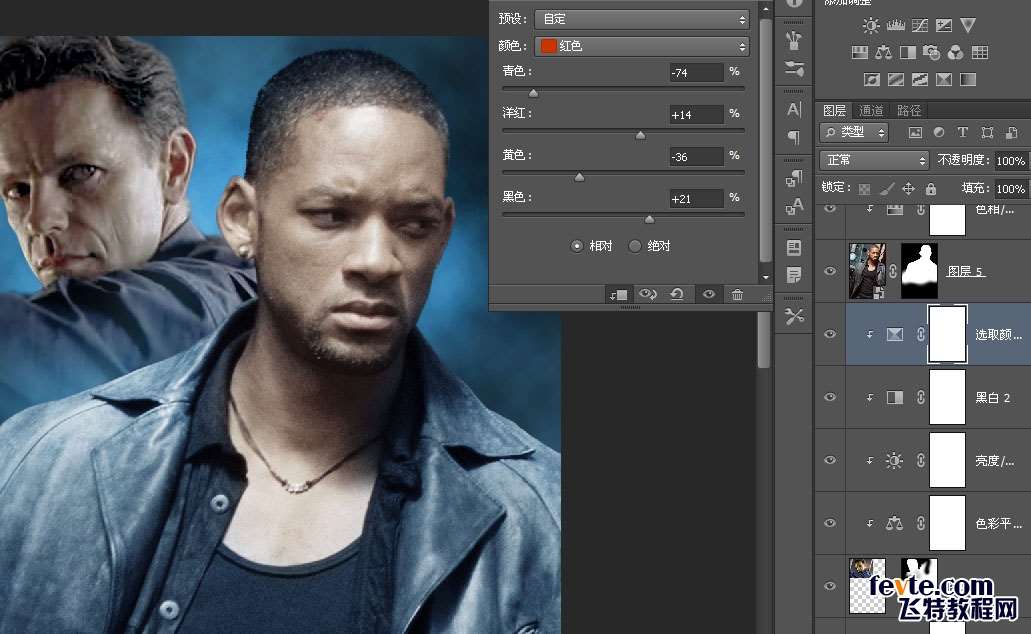Add a Posterize adjustment layer
This screenshot has height=634, width=1031.
896,80
